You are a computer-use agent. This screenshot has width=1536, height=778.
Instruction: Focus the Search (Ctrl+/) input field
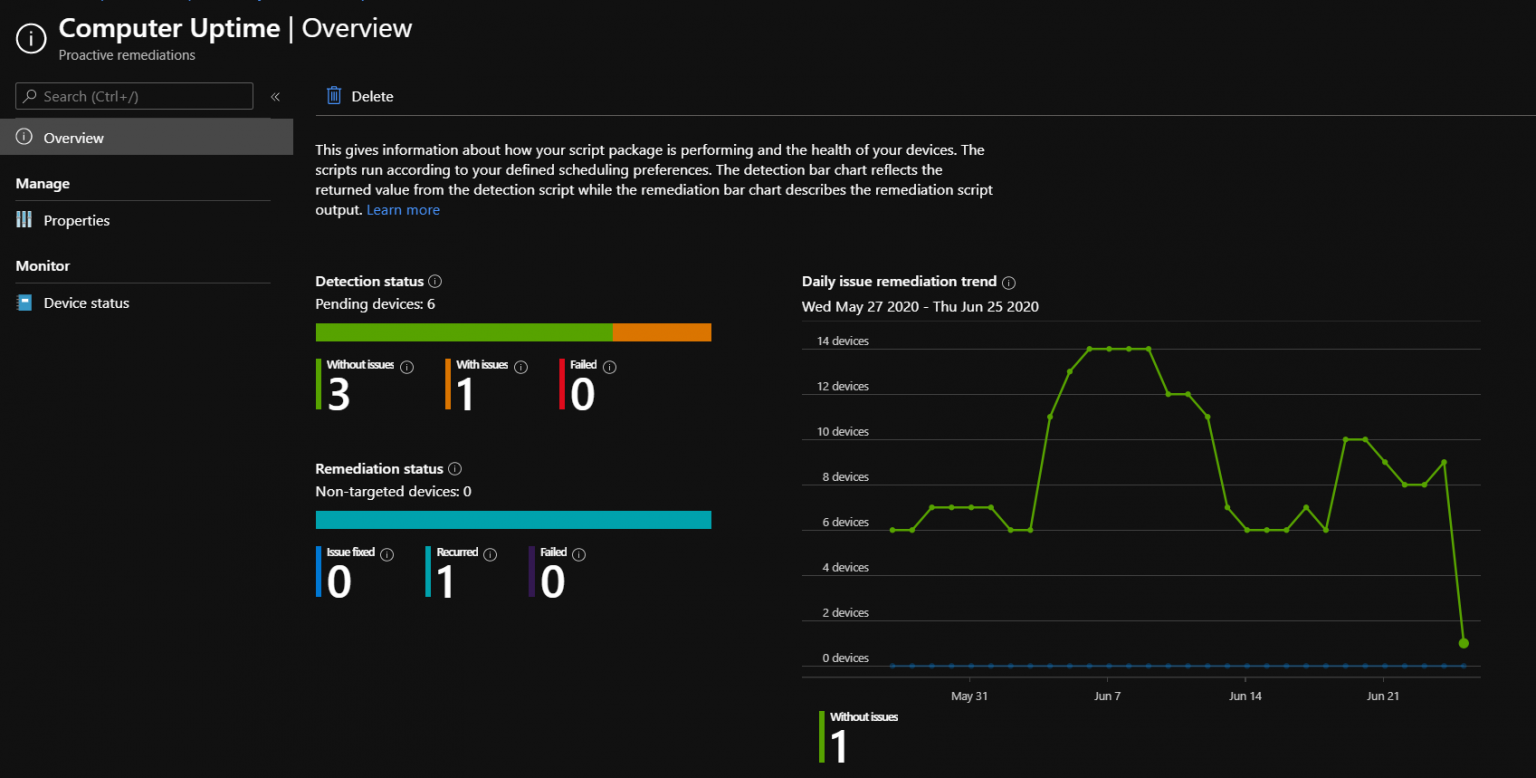point(134,96)
